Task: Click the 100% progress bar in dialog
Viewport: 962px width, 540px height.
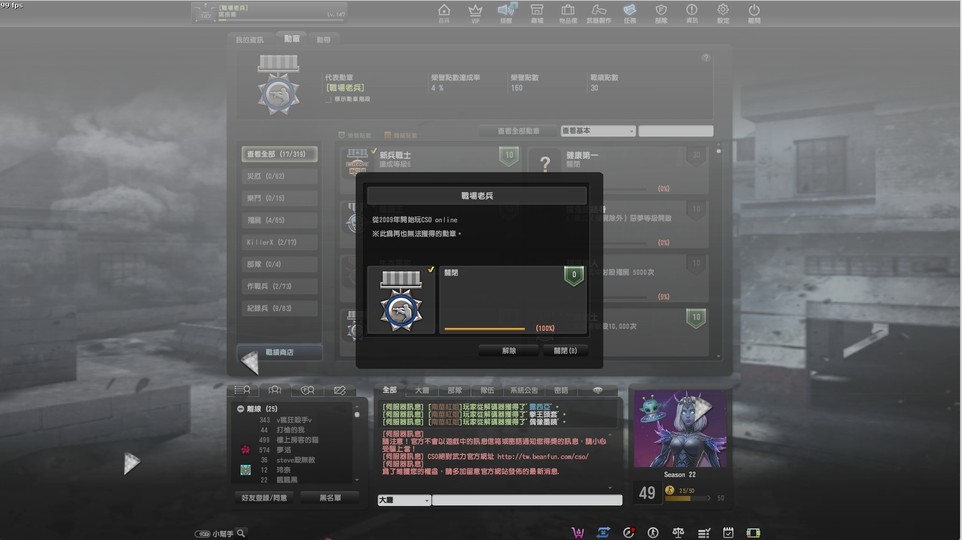Action: 485,329
